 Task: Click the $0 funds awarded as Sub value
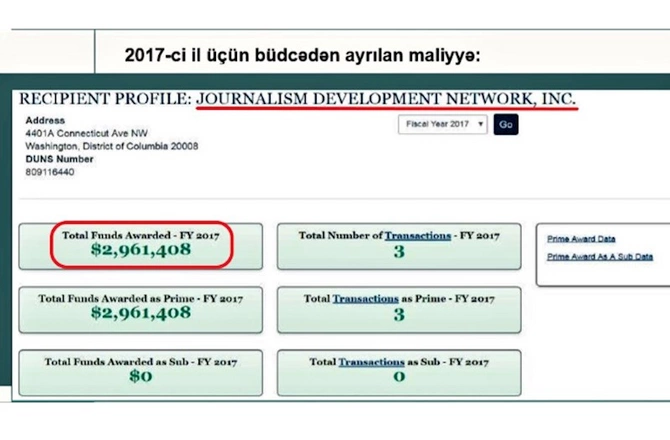(x=141, y=376)
